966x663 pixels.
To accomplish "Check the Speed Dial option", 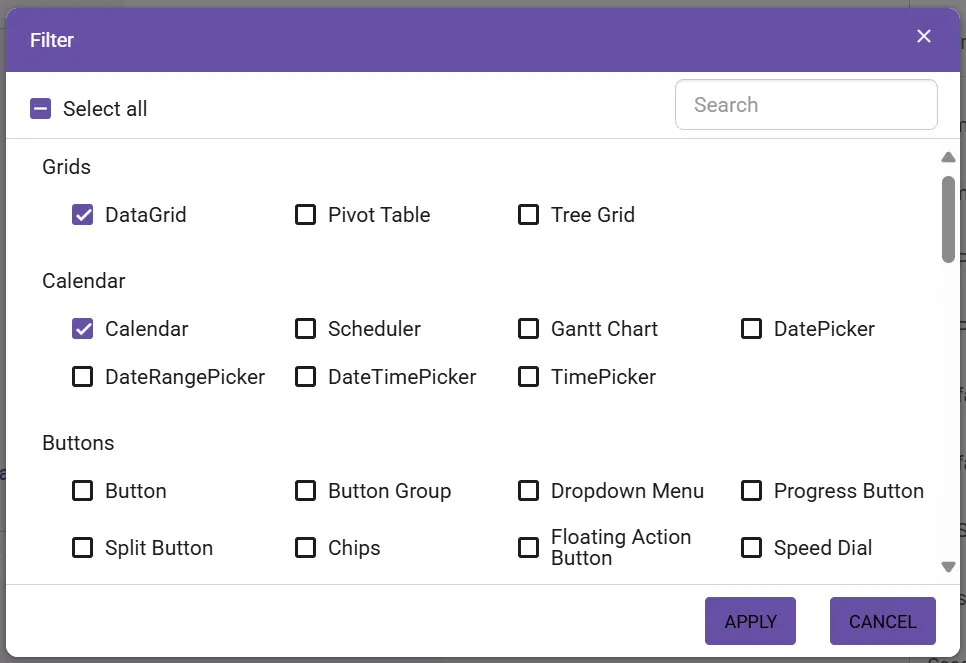I will tap(751, 547).
